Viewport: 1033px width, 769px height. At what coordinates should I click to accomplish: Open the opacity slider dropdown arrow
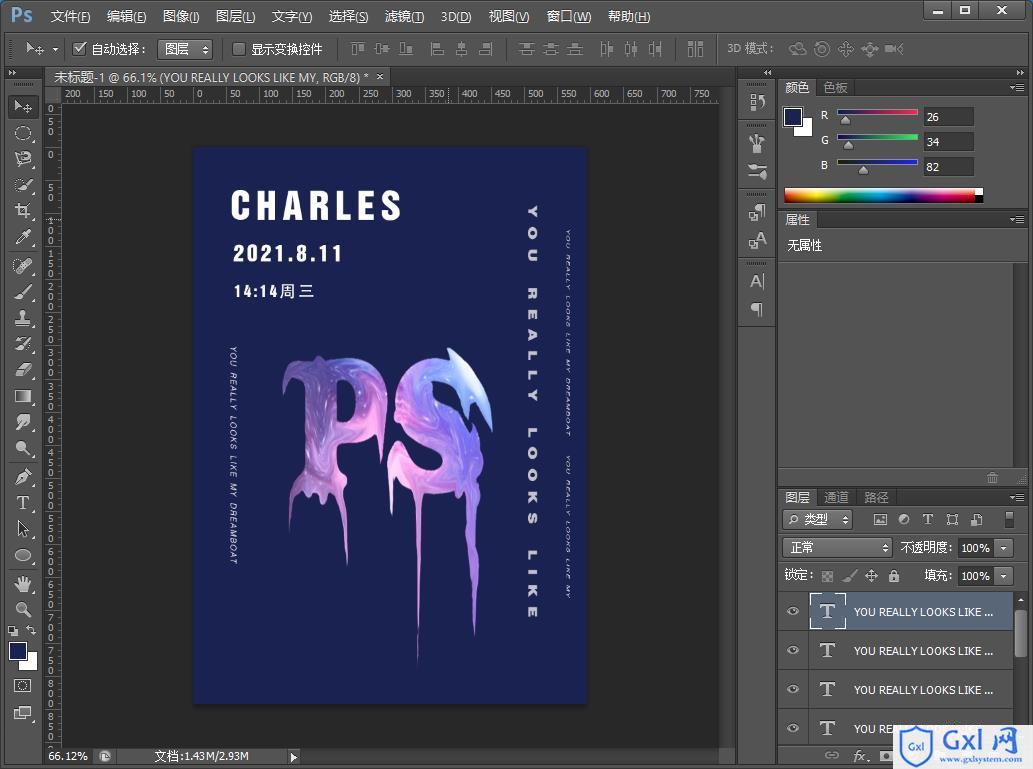coord(1003,548)
